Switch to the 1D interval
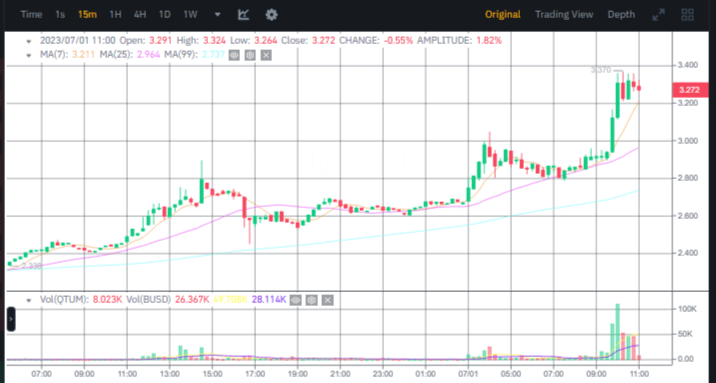The image size is (716, 383). pos(164,15)
